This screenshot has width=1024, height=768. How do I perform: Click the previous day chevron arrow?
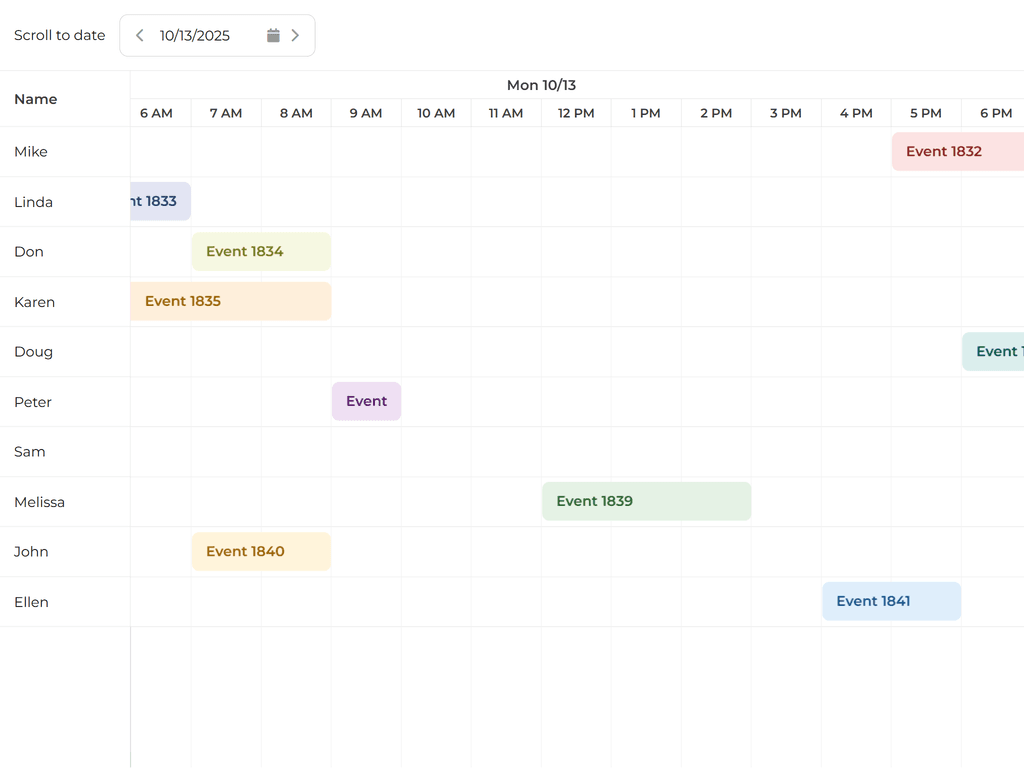139,34
